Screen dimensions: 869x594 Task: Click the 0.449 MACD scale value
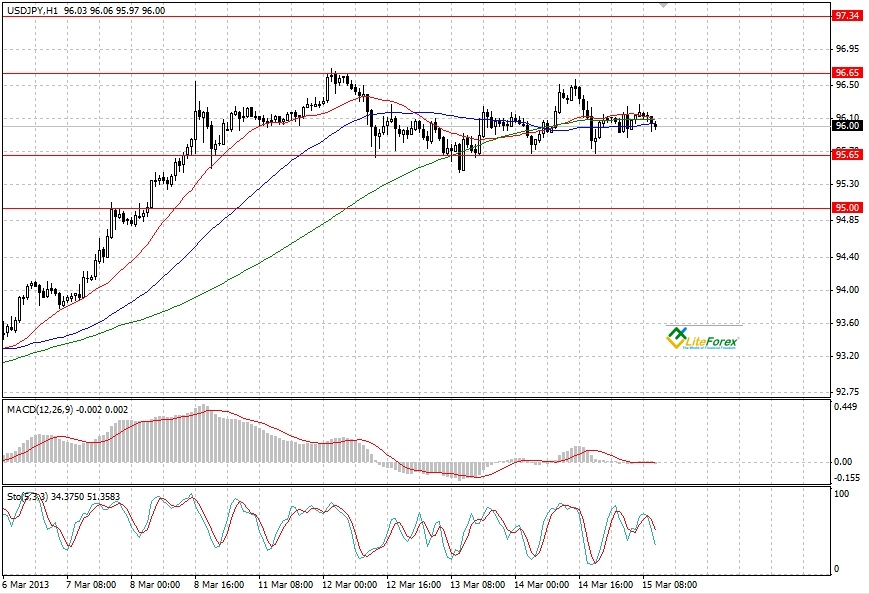(x=846, y=406)
